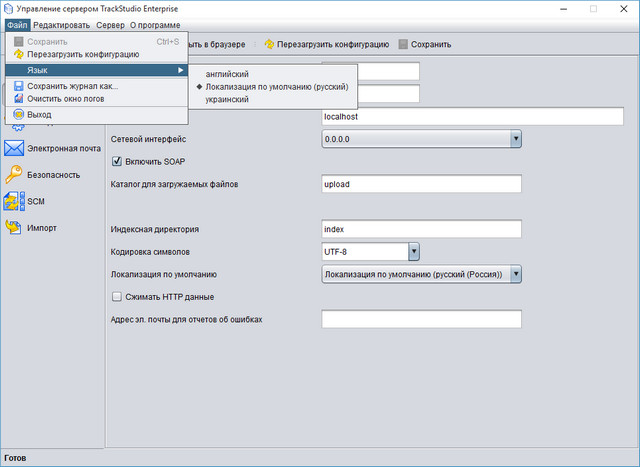Select the SCM sidebar icon

click(x=14, y=201)
